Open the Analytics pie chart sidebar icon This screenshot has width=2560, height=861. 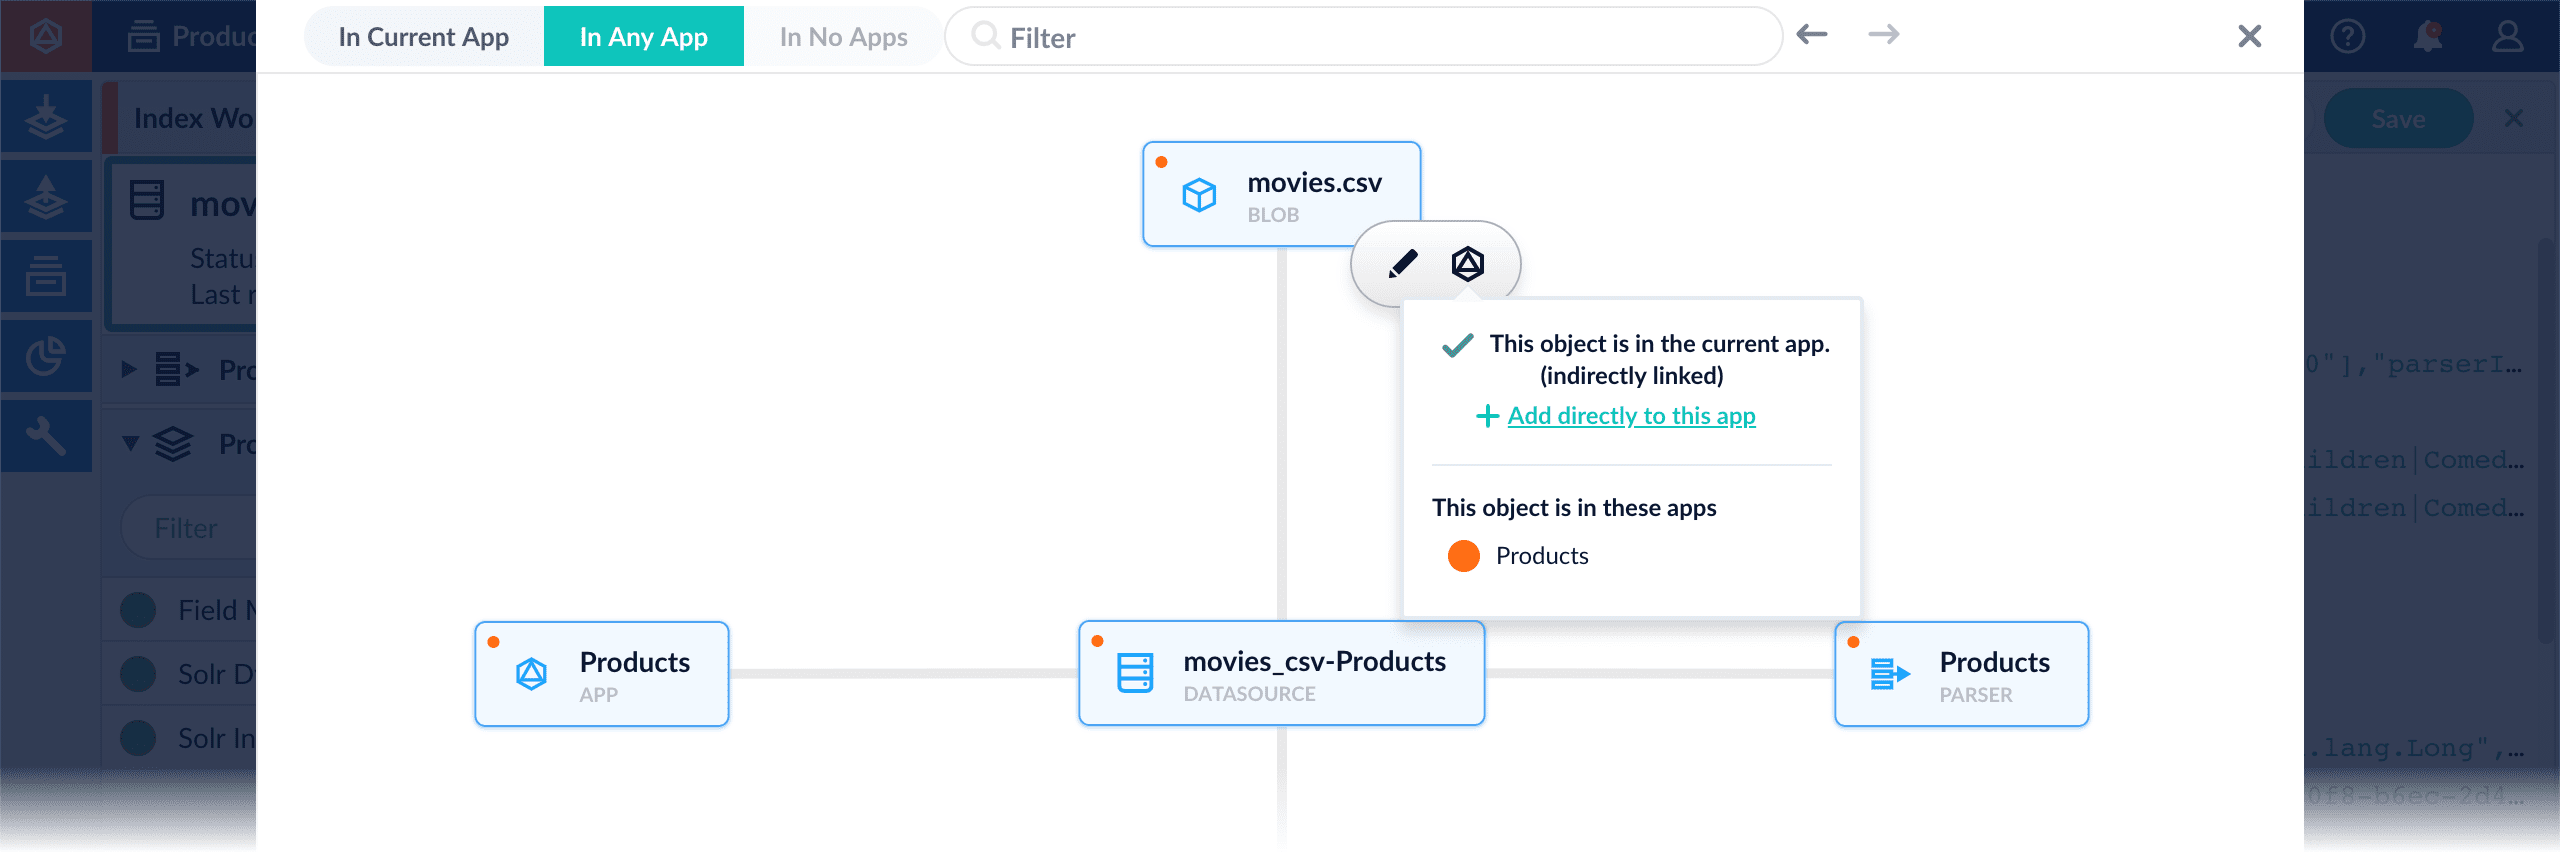point(46,356)
